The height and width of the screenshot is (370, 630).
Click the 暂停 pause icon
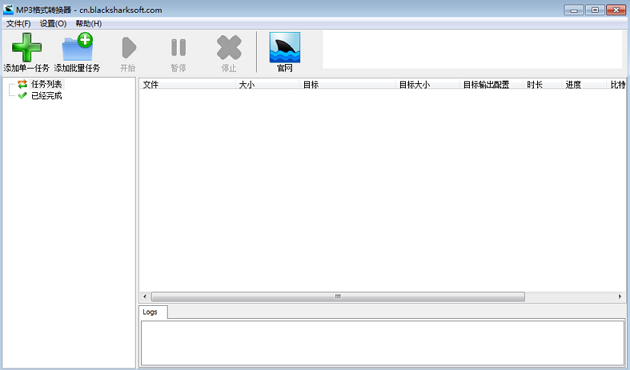pyautogui.click(x=178, y=47)
